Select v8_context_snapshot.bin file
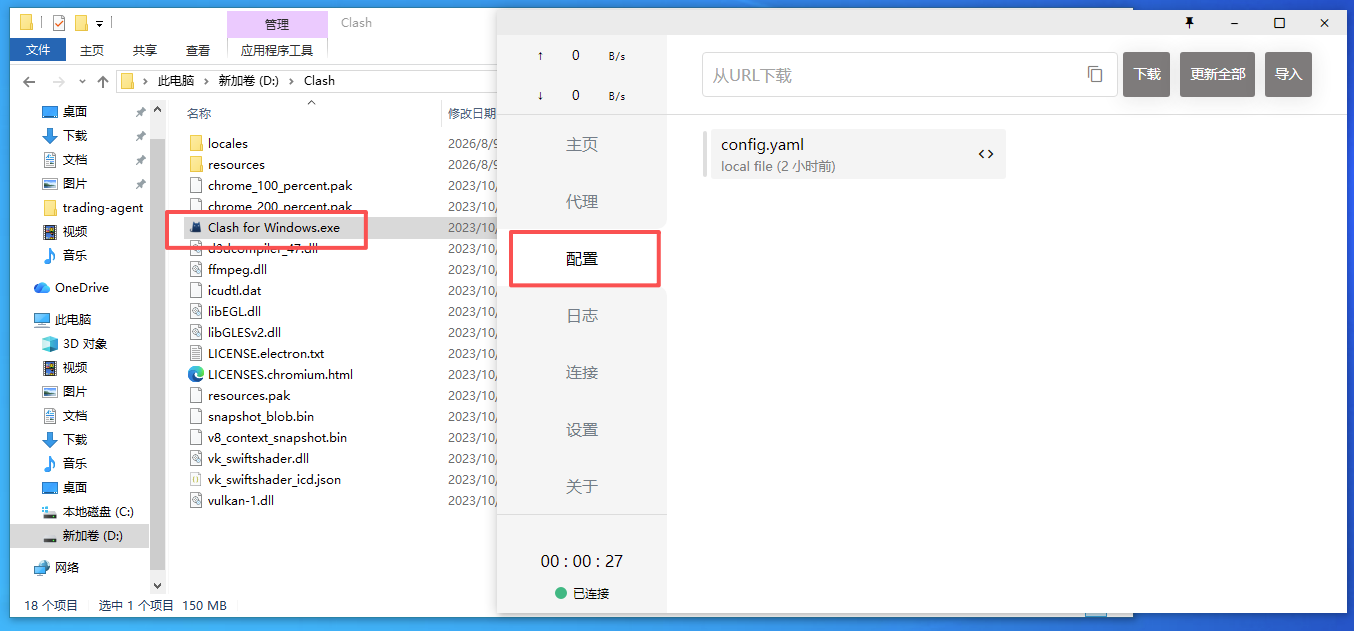The height and width of the screenshot is (631, 1354). tap(277, 437)
